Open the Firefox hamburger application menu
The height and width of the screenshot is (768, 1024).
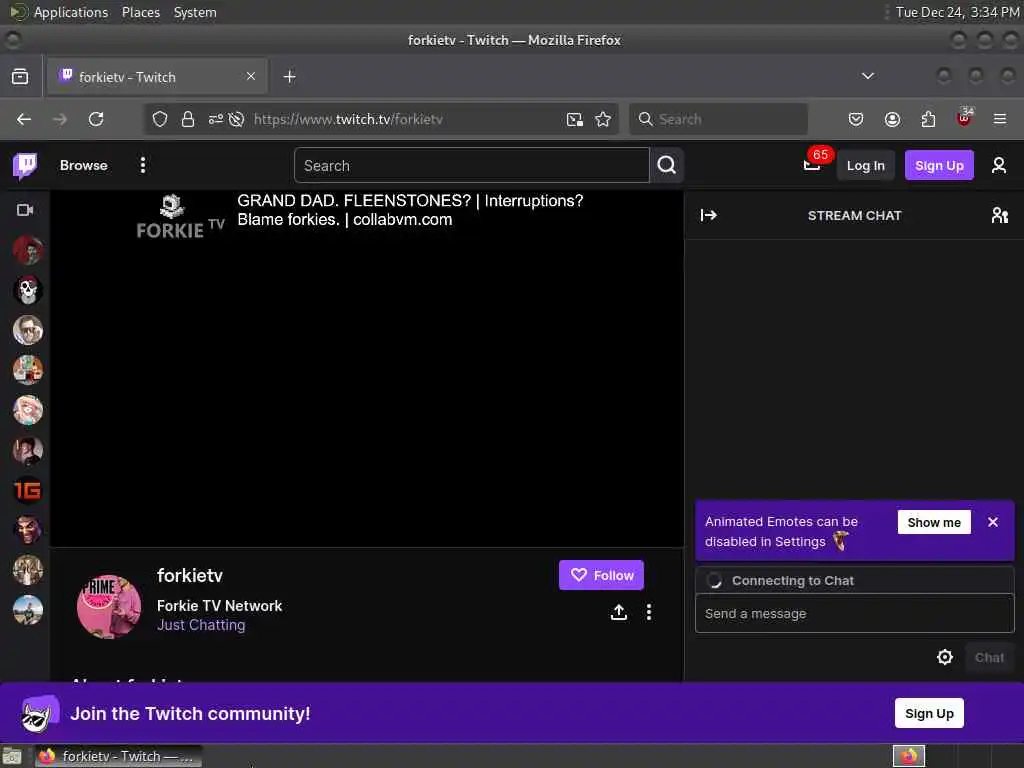(x=999, y=119)
